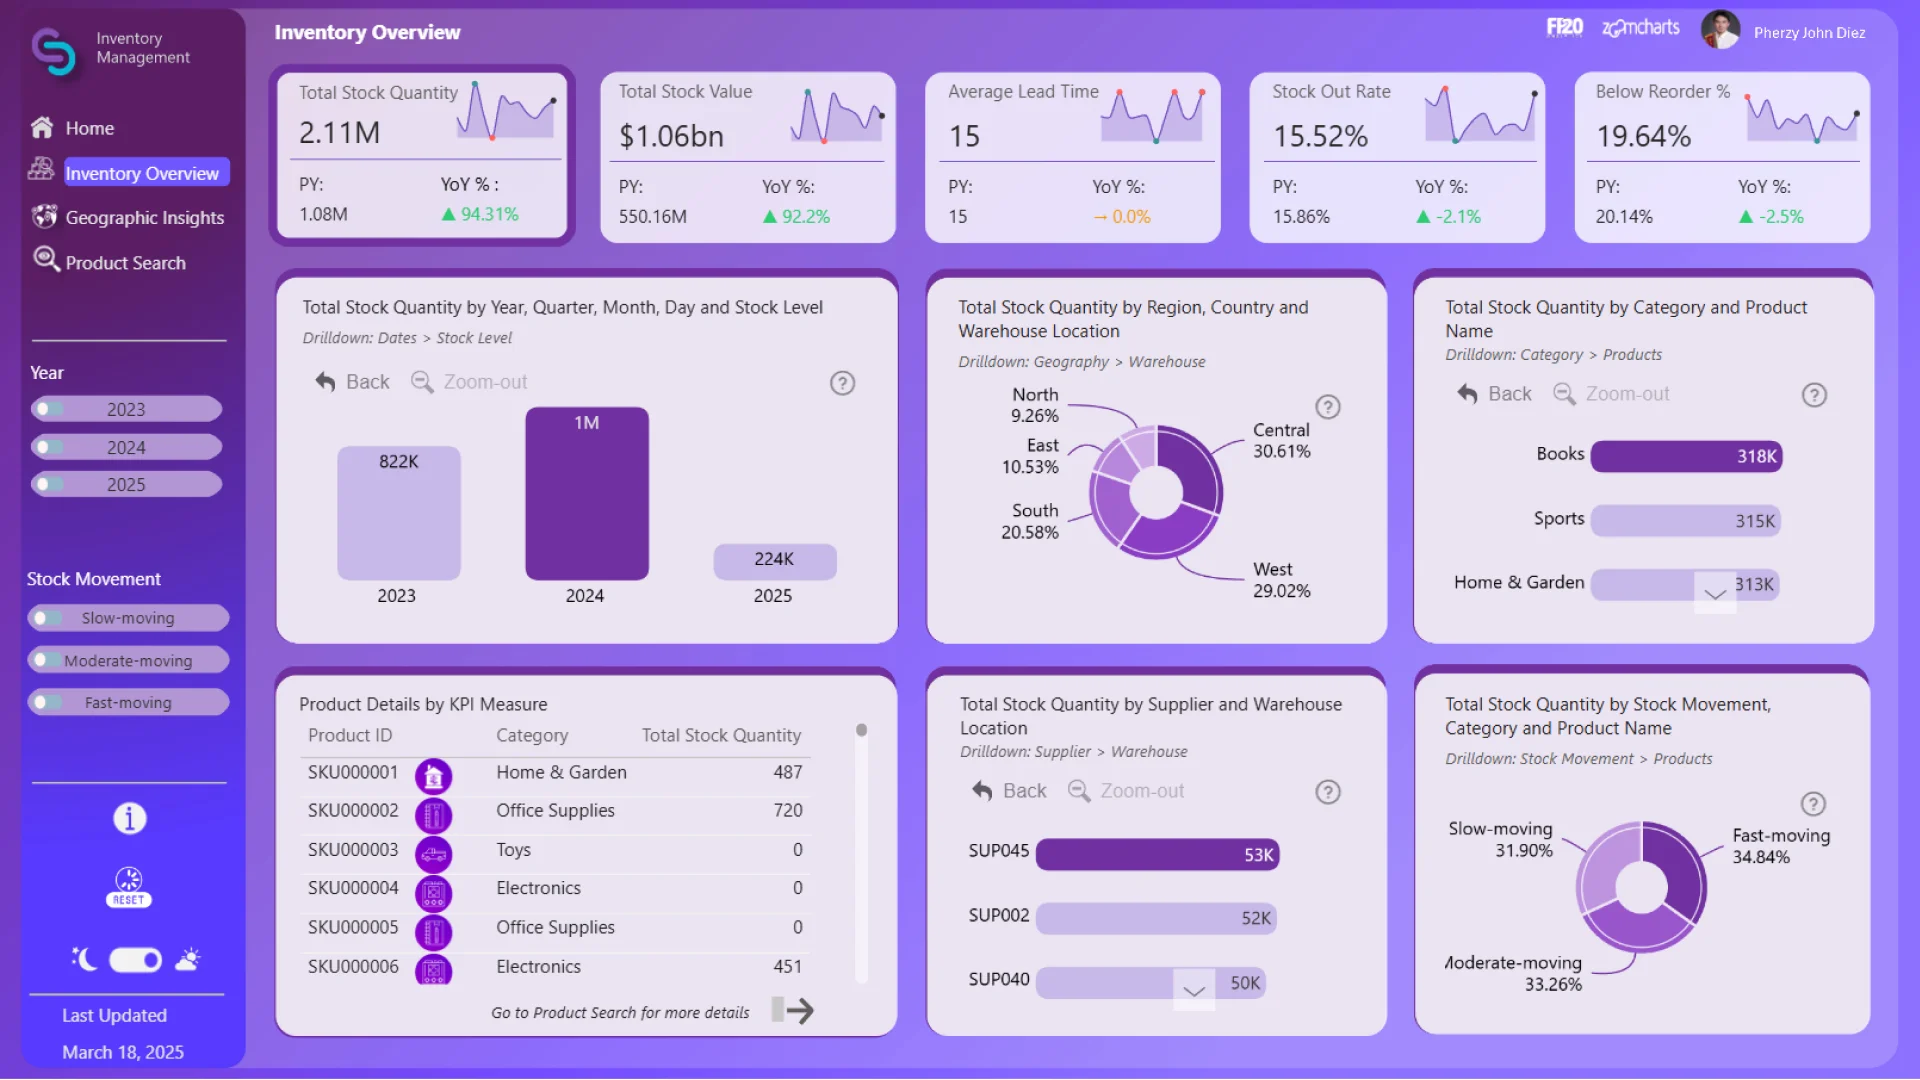The width and height of the screenshot is (1920, 1080).
Task: Open the Geographic Insights page
Action: (144, 218)
